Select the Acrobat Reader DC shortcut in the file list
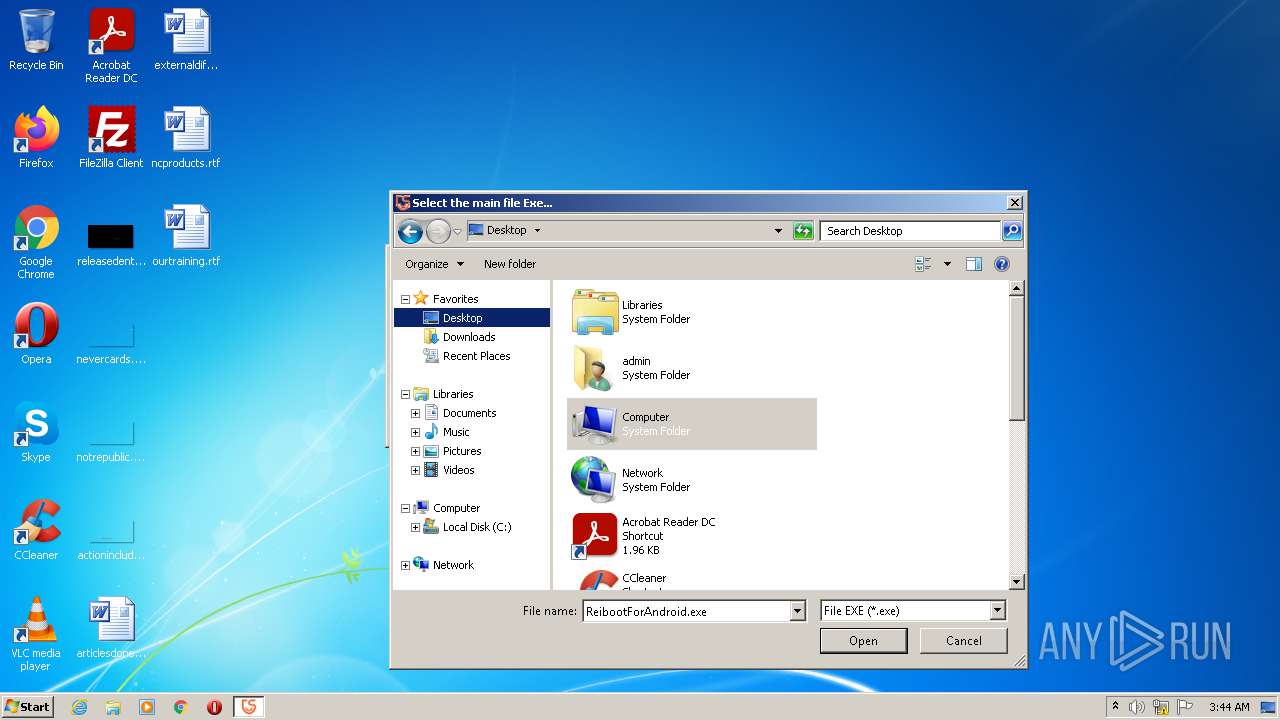Viewport: 1280px width, 720px height. pos(692,536)
